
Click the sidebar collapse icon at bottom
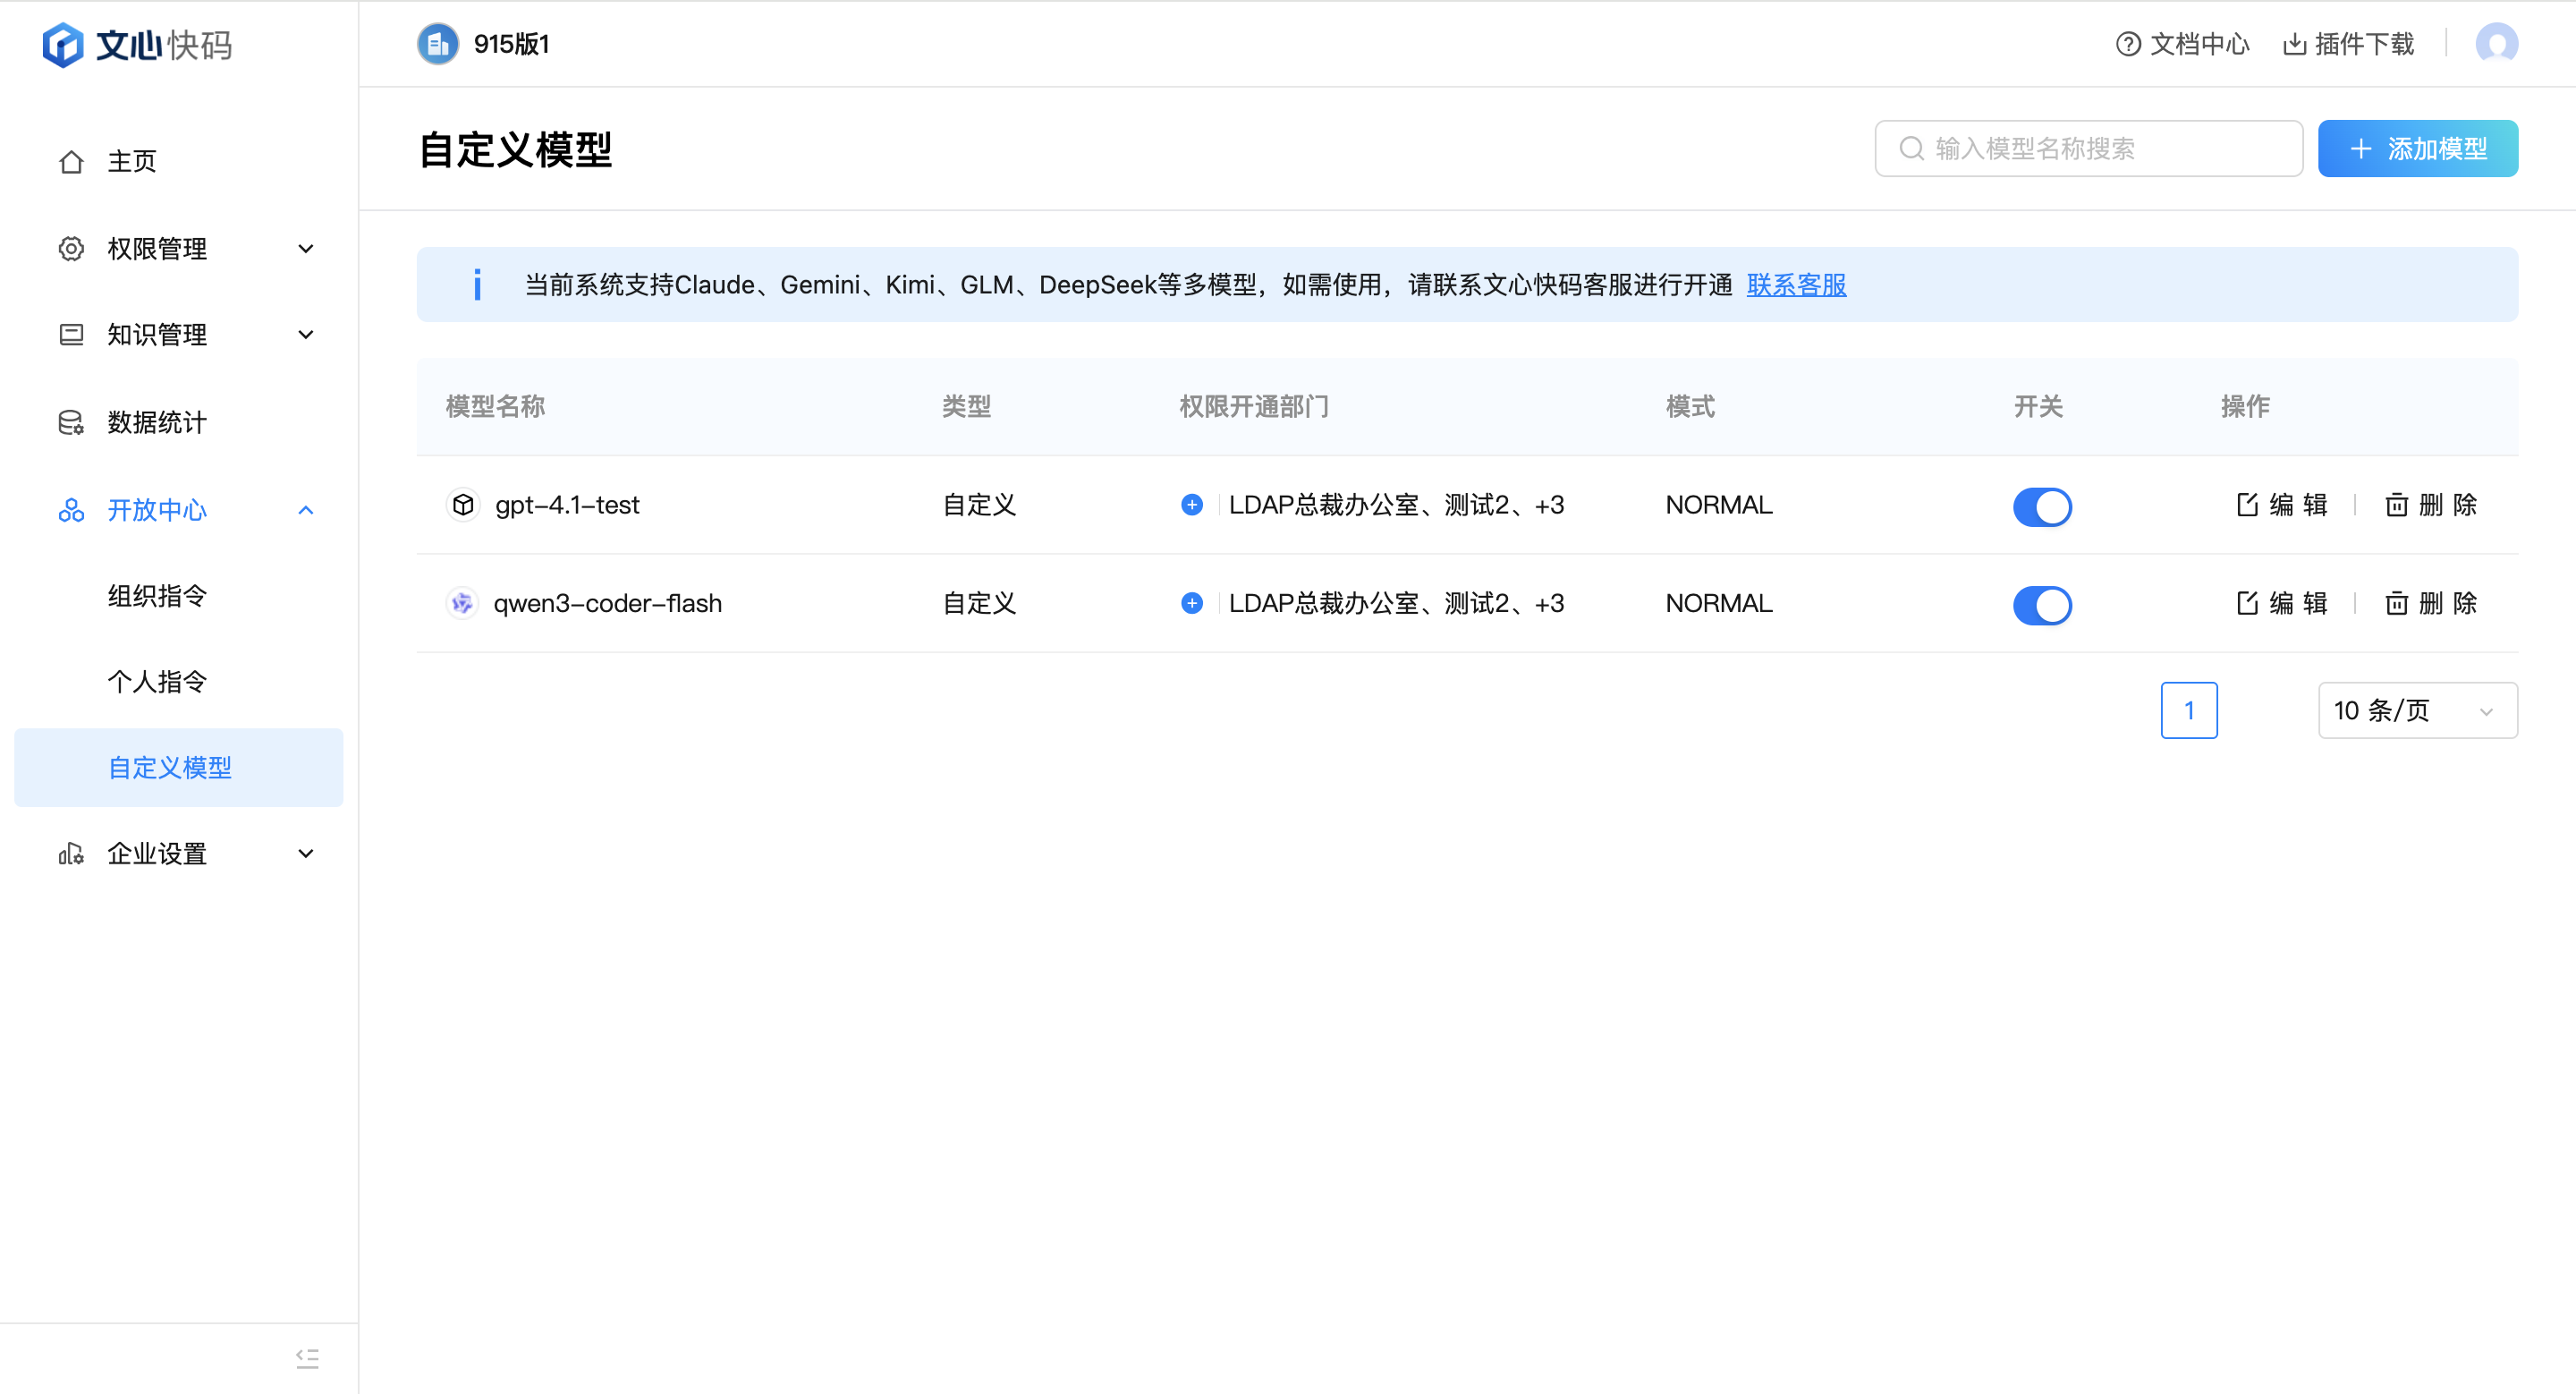[x=307, y=1358]
